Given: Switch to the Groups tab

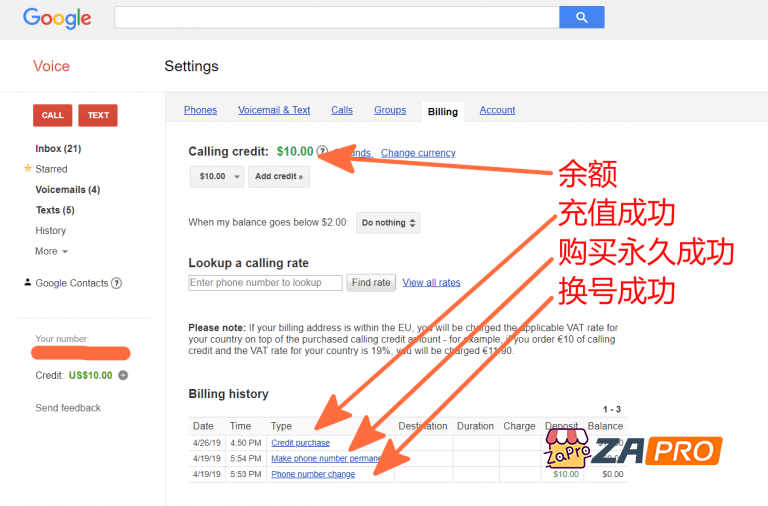Looking at the screenshot, I should pyautogui.click(x=390, y=110).
